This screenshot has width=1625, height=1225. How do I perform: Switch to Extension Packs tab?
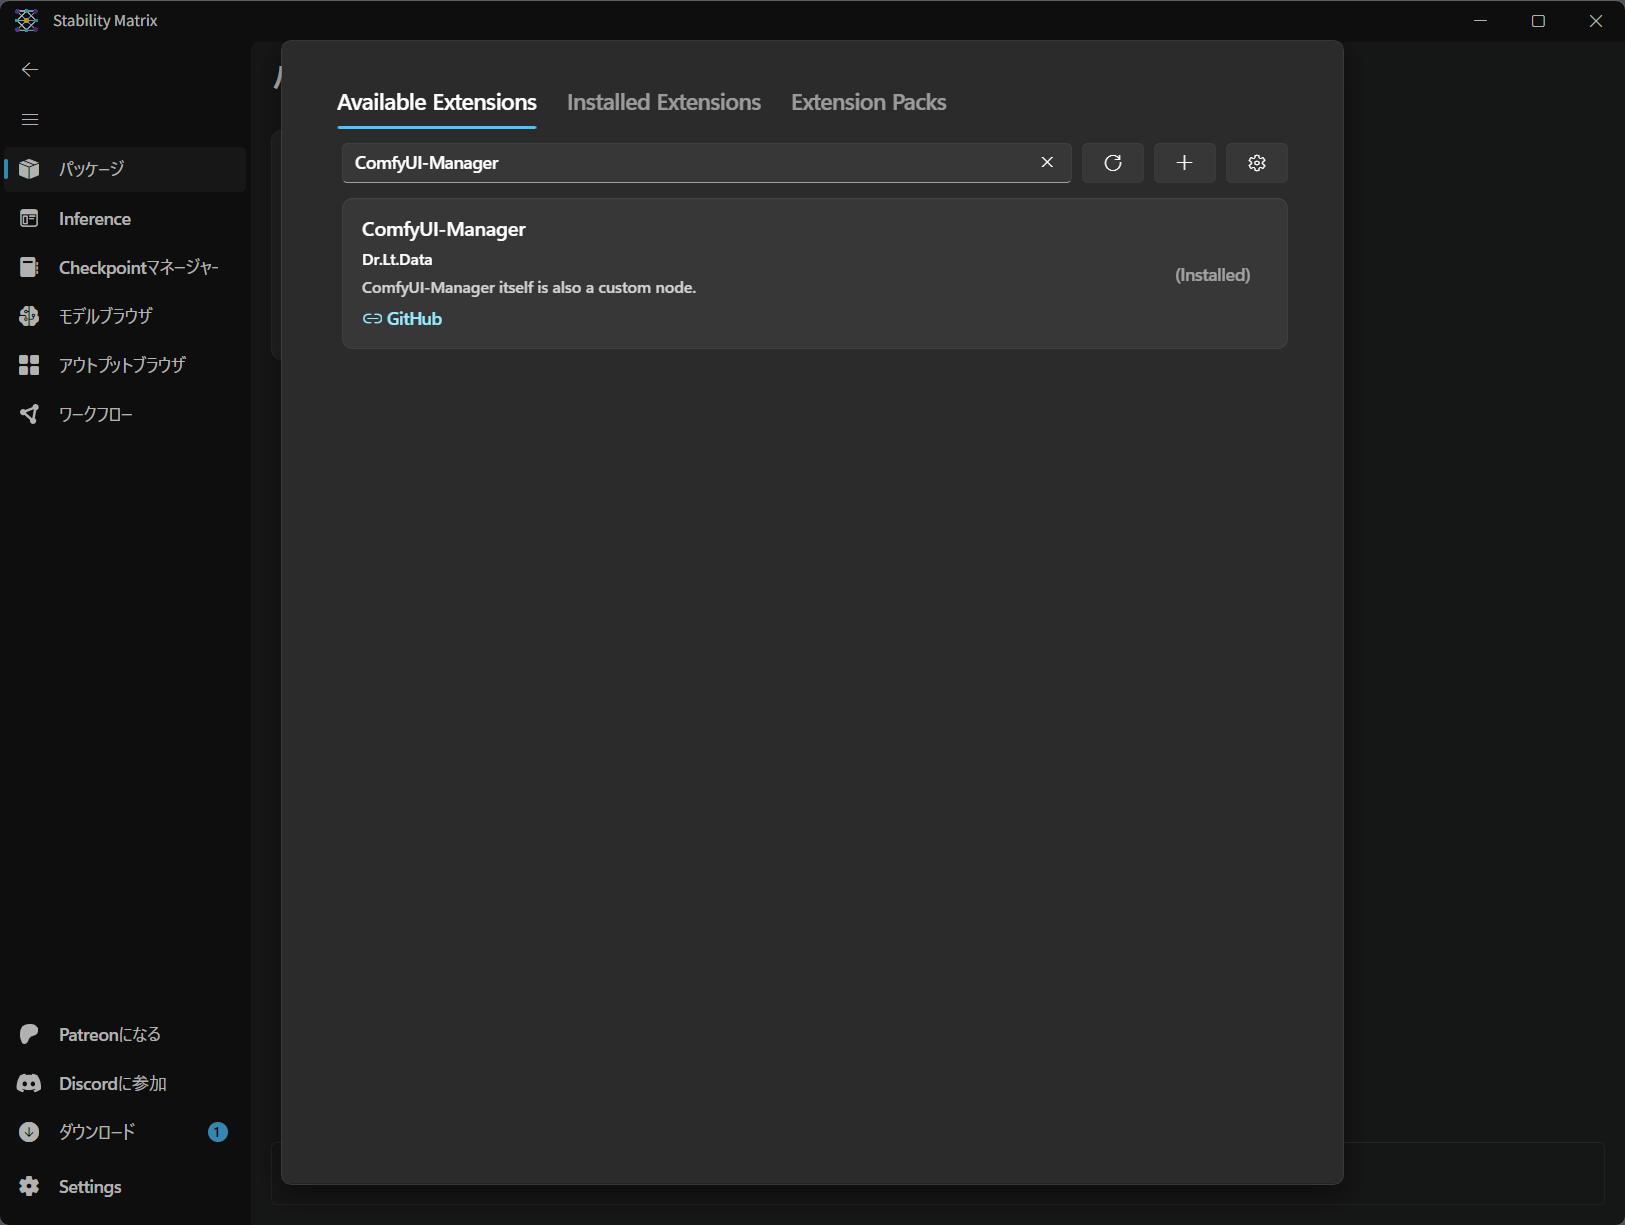pyautogui.click(x=868, y=102)
